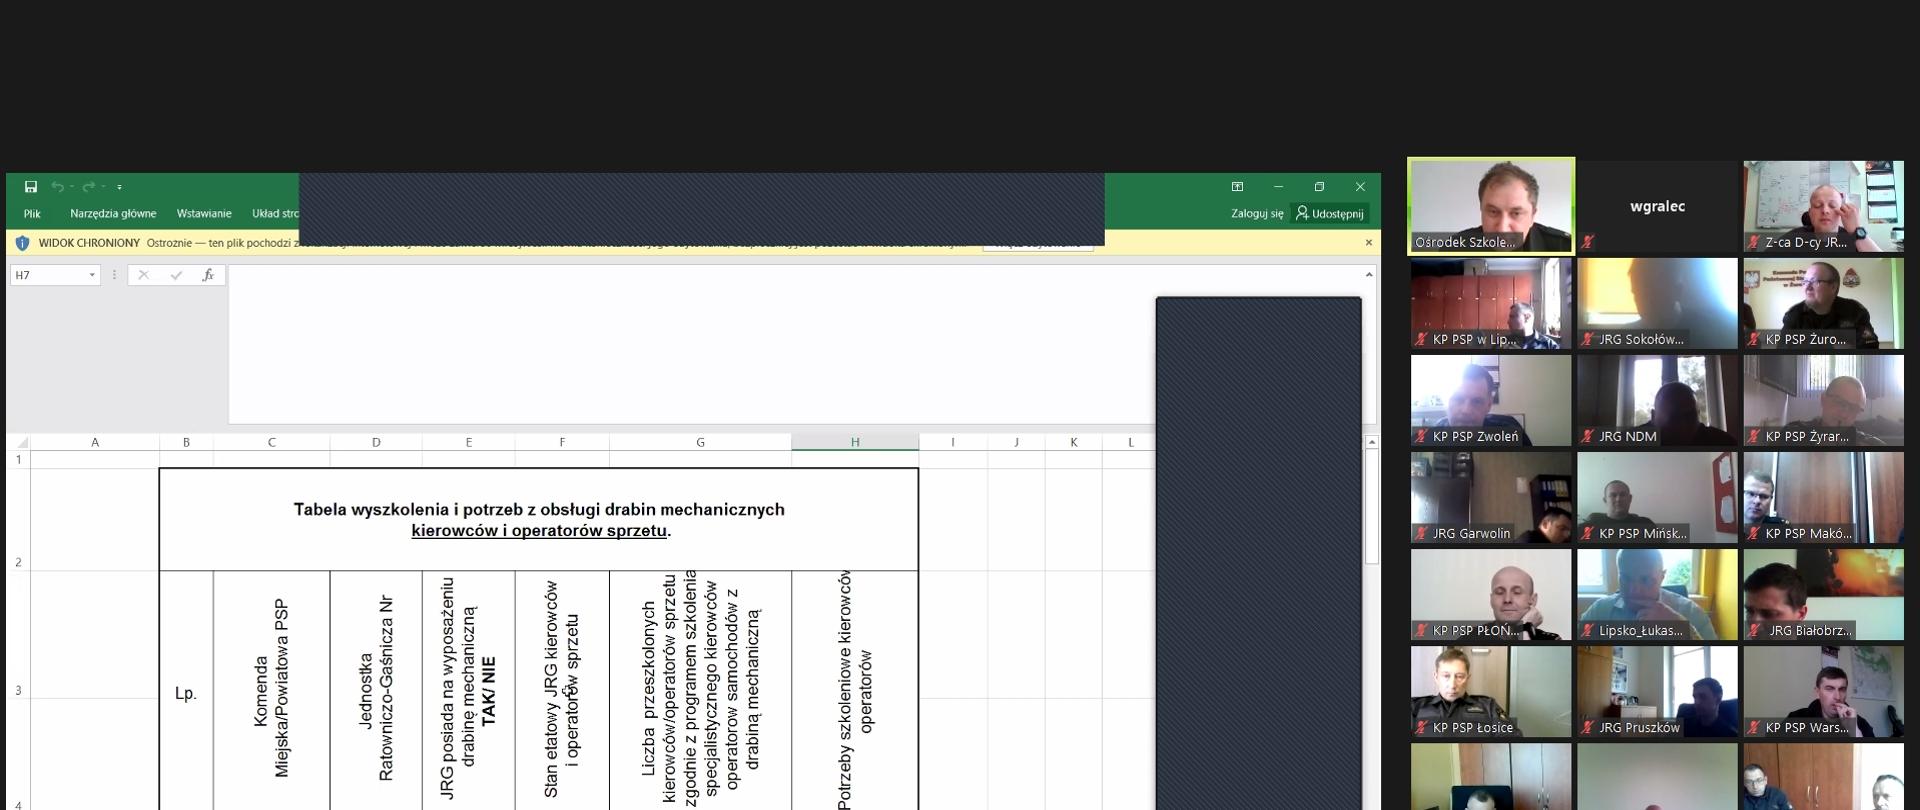The height and width of the screenshot is (810, 1920).
Task: Click the Udostępnij share button
Action: [x=1330, y=214]
